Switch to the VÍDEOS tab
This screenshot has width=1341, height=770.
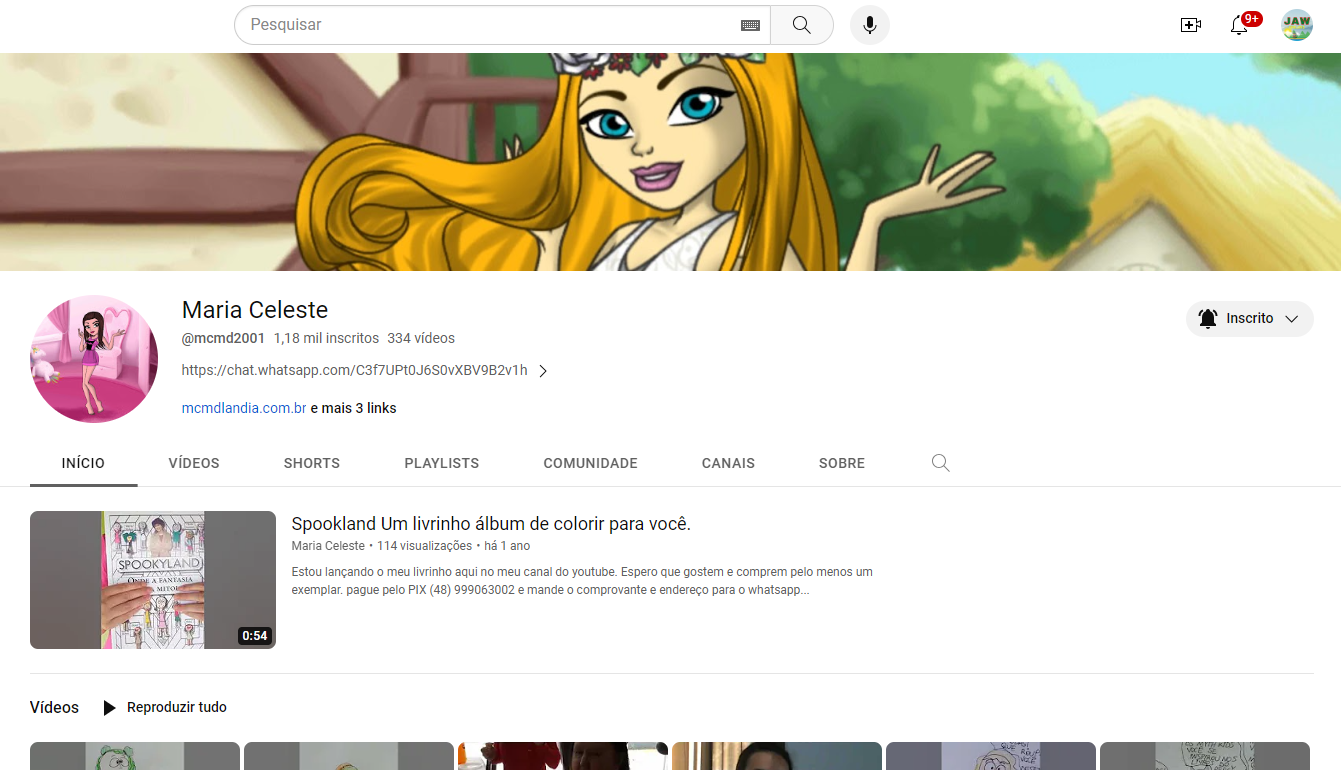[x=194, y=463]
